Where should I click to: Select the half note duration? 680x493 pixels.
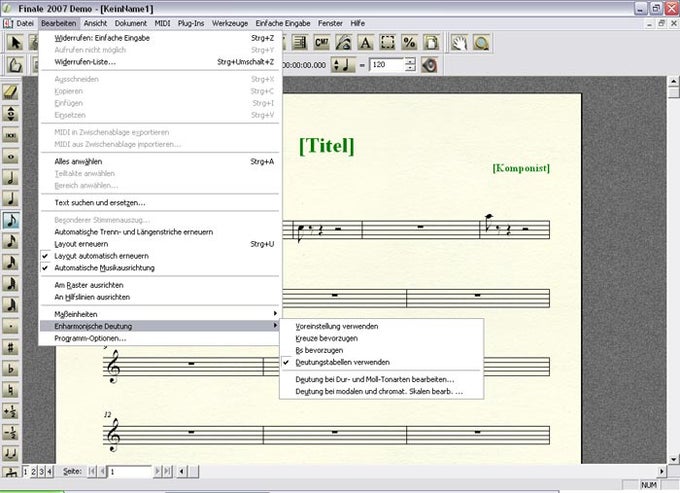tap(10, 178)
